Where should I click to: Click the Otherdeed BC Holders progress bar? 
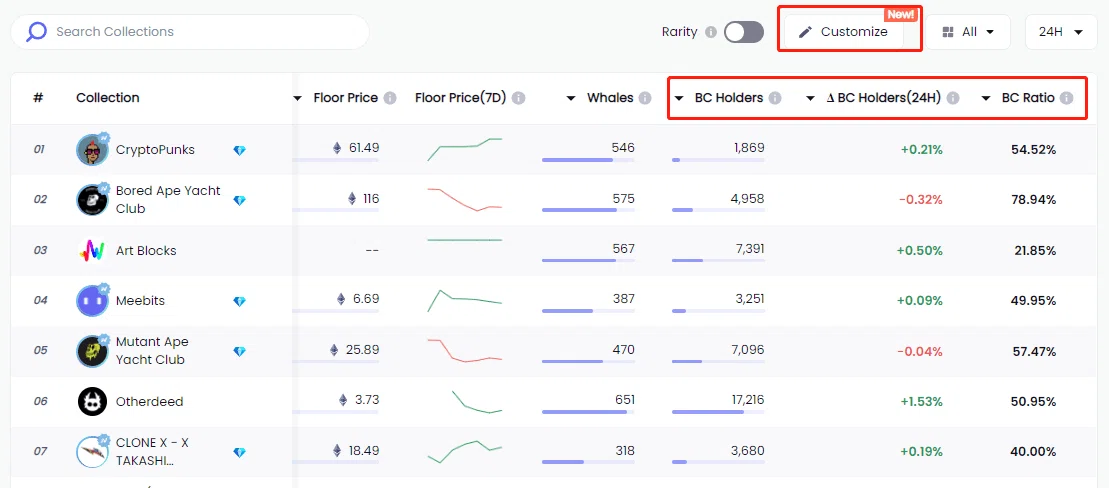[718, 412]
